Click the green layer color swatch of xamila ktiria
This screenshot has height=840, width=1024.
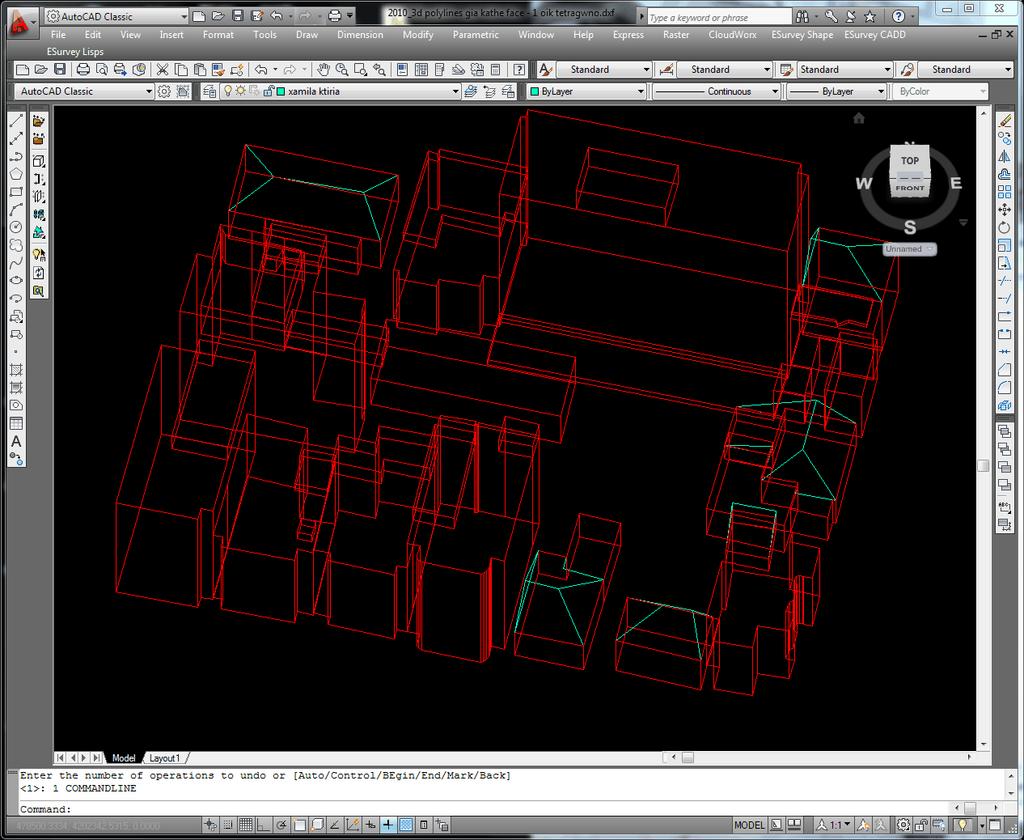coord(281,91)
